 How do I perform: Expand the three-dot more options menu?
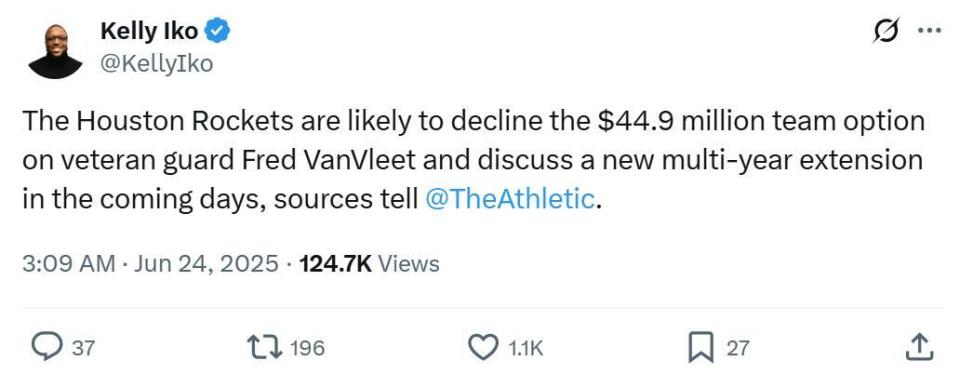pos(929,31)
